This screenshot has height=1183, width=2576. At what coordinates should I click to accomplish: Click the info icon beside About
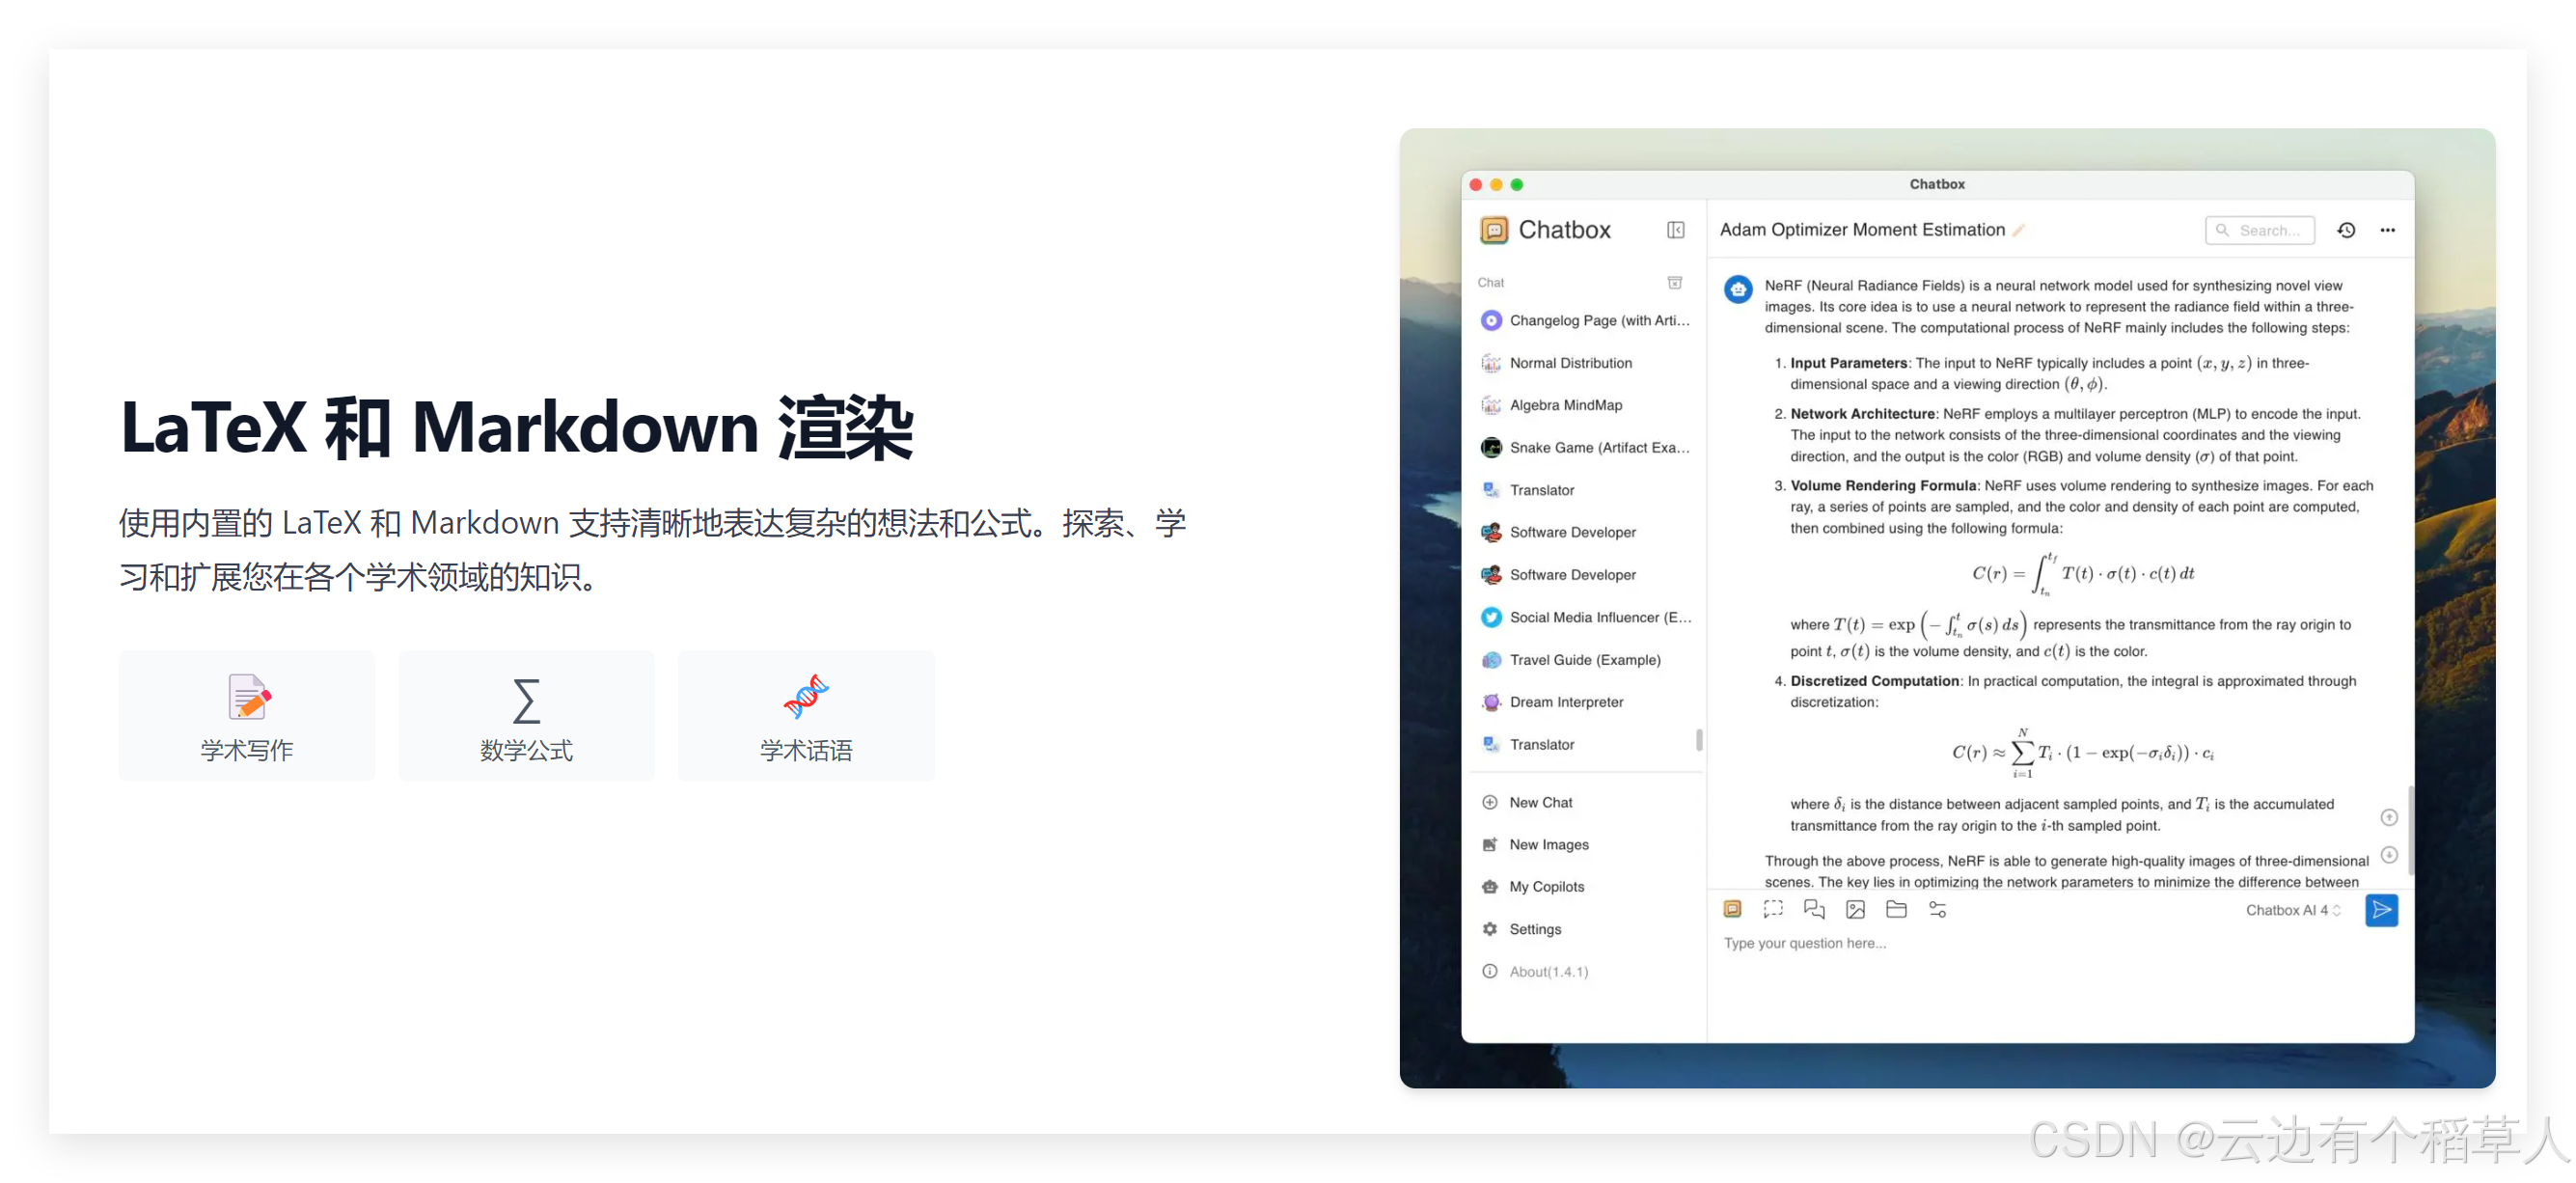coord(1489,971)
